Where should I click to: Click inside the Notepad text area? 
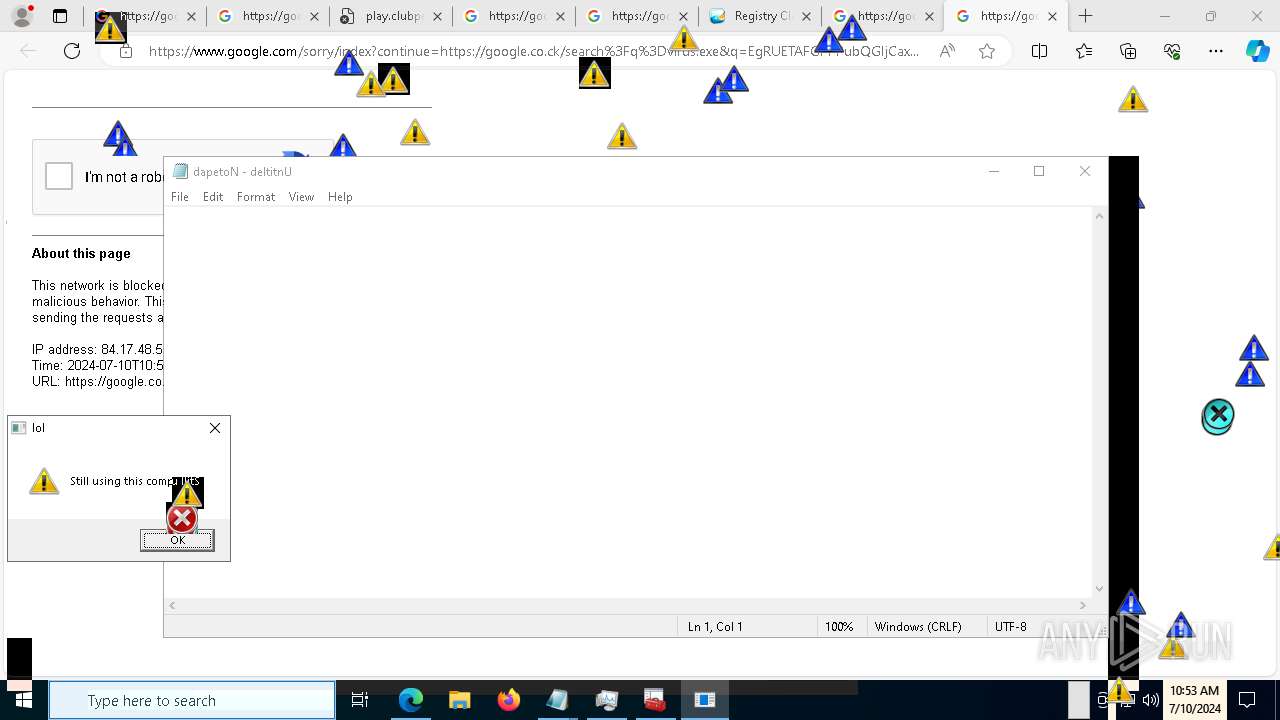tap(628, 402)
